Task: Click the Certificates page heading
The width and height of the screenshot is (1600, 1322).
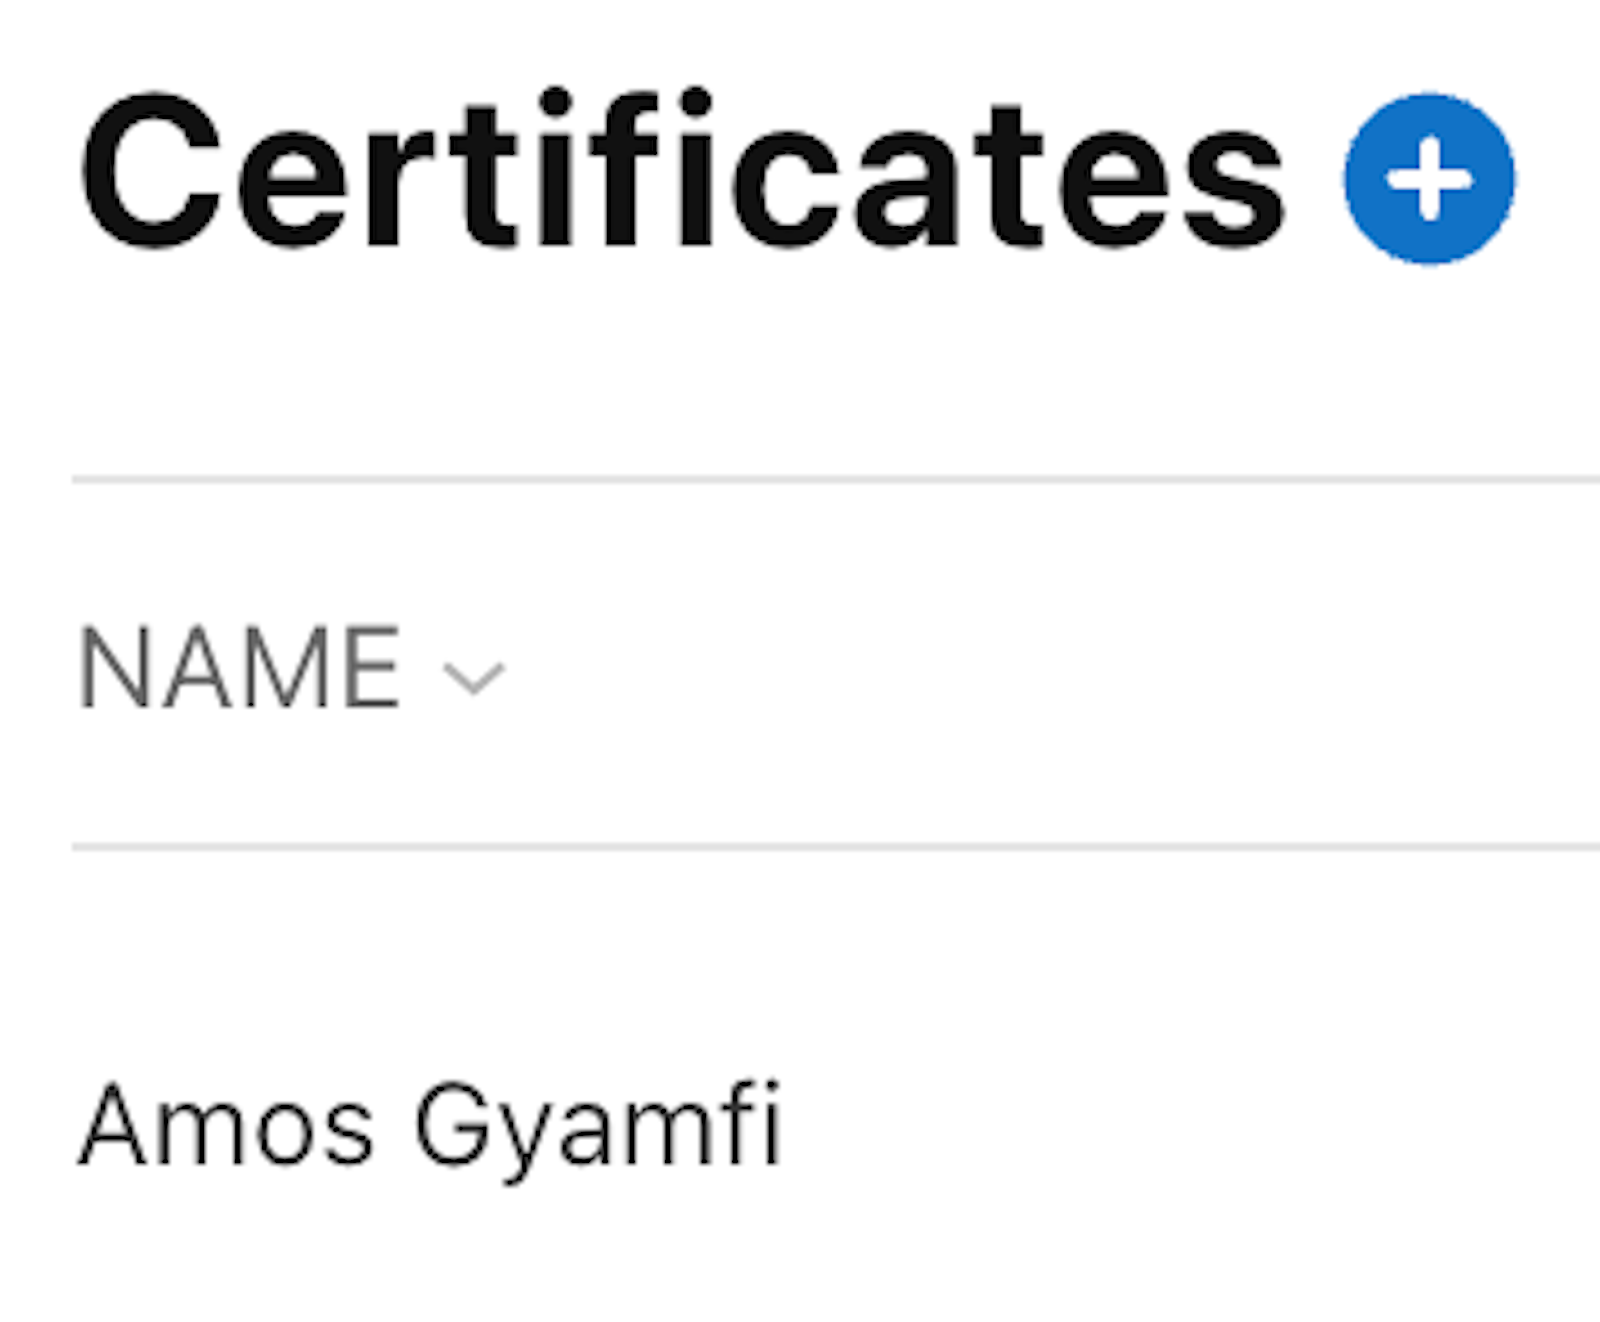Action: [x=682, y=172]
